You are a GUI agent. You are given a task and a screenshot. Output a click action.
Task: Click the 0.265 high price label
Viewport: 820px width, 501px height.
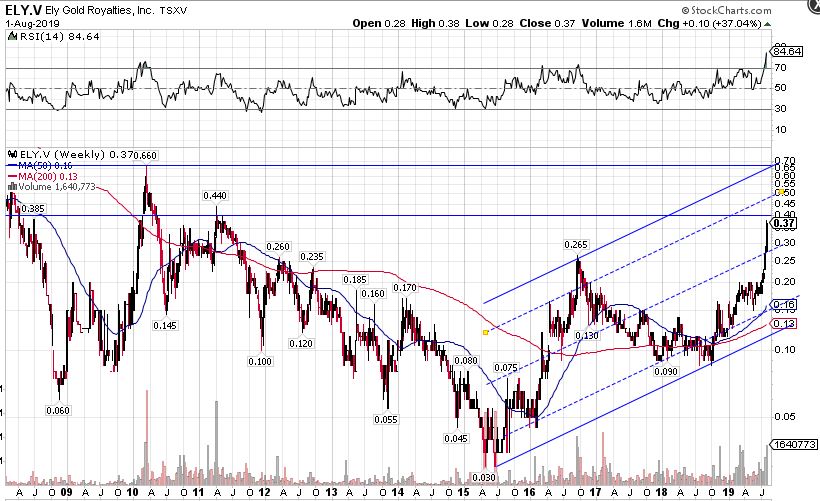pos(576,245)
